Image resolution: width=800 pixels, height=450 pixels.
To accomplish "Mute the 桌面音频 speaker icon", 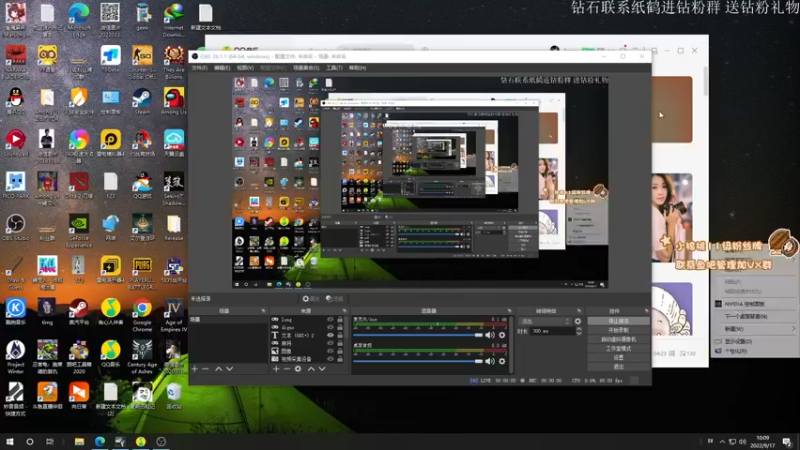I will coord(490,361).
